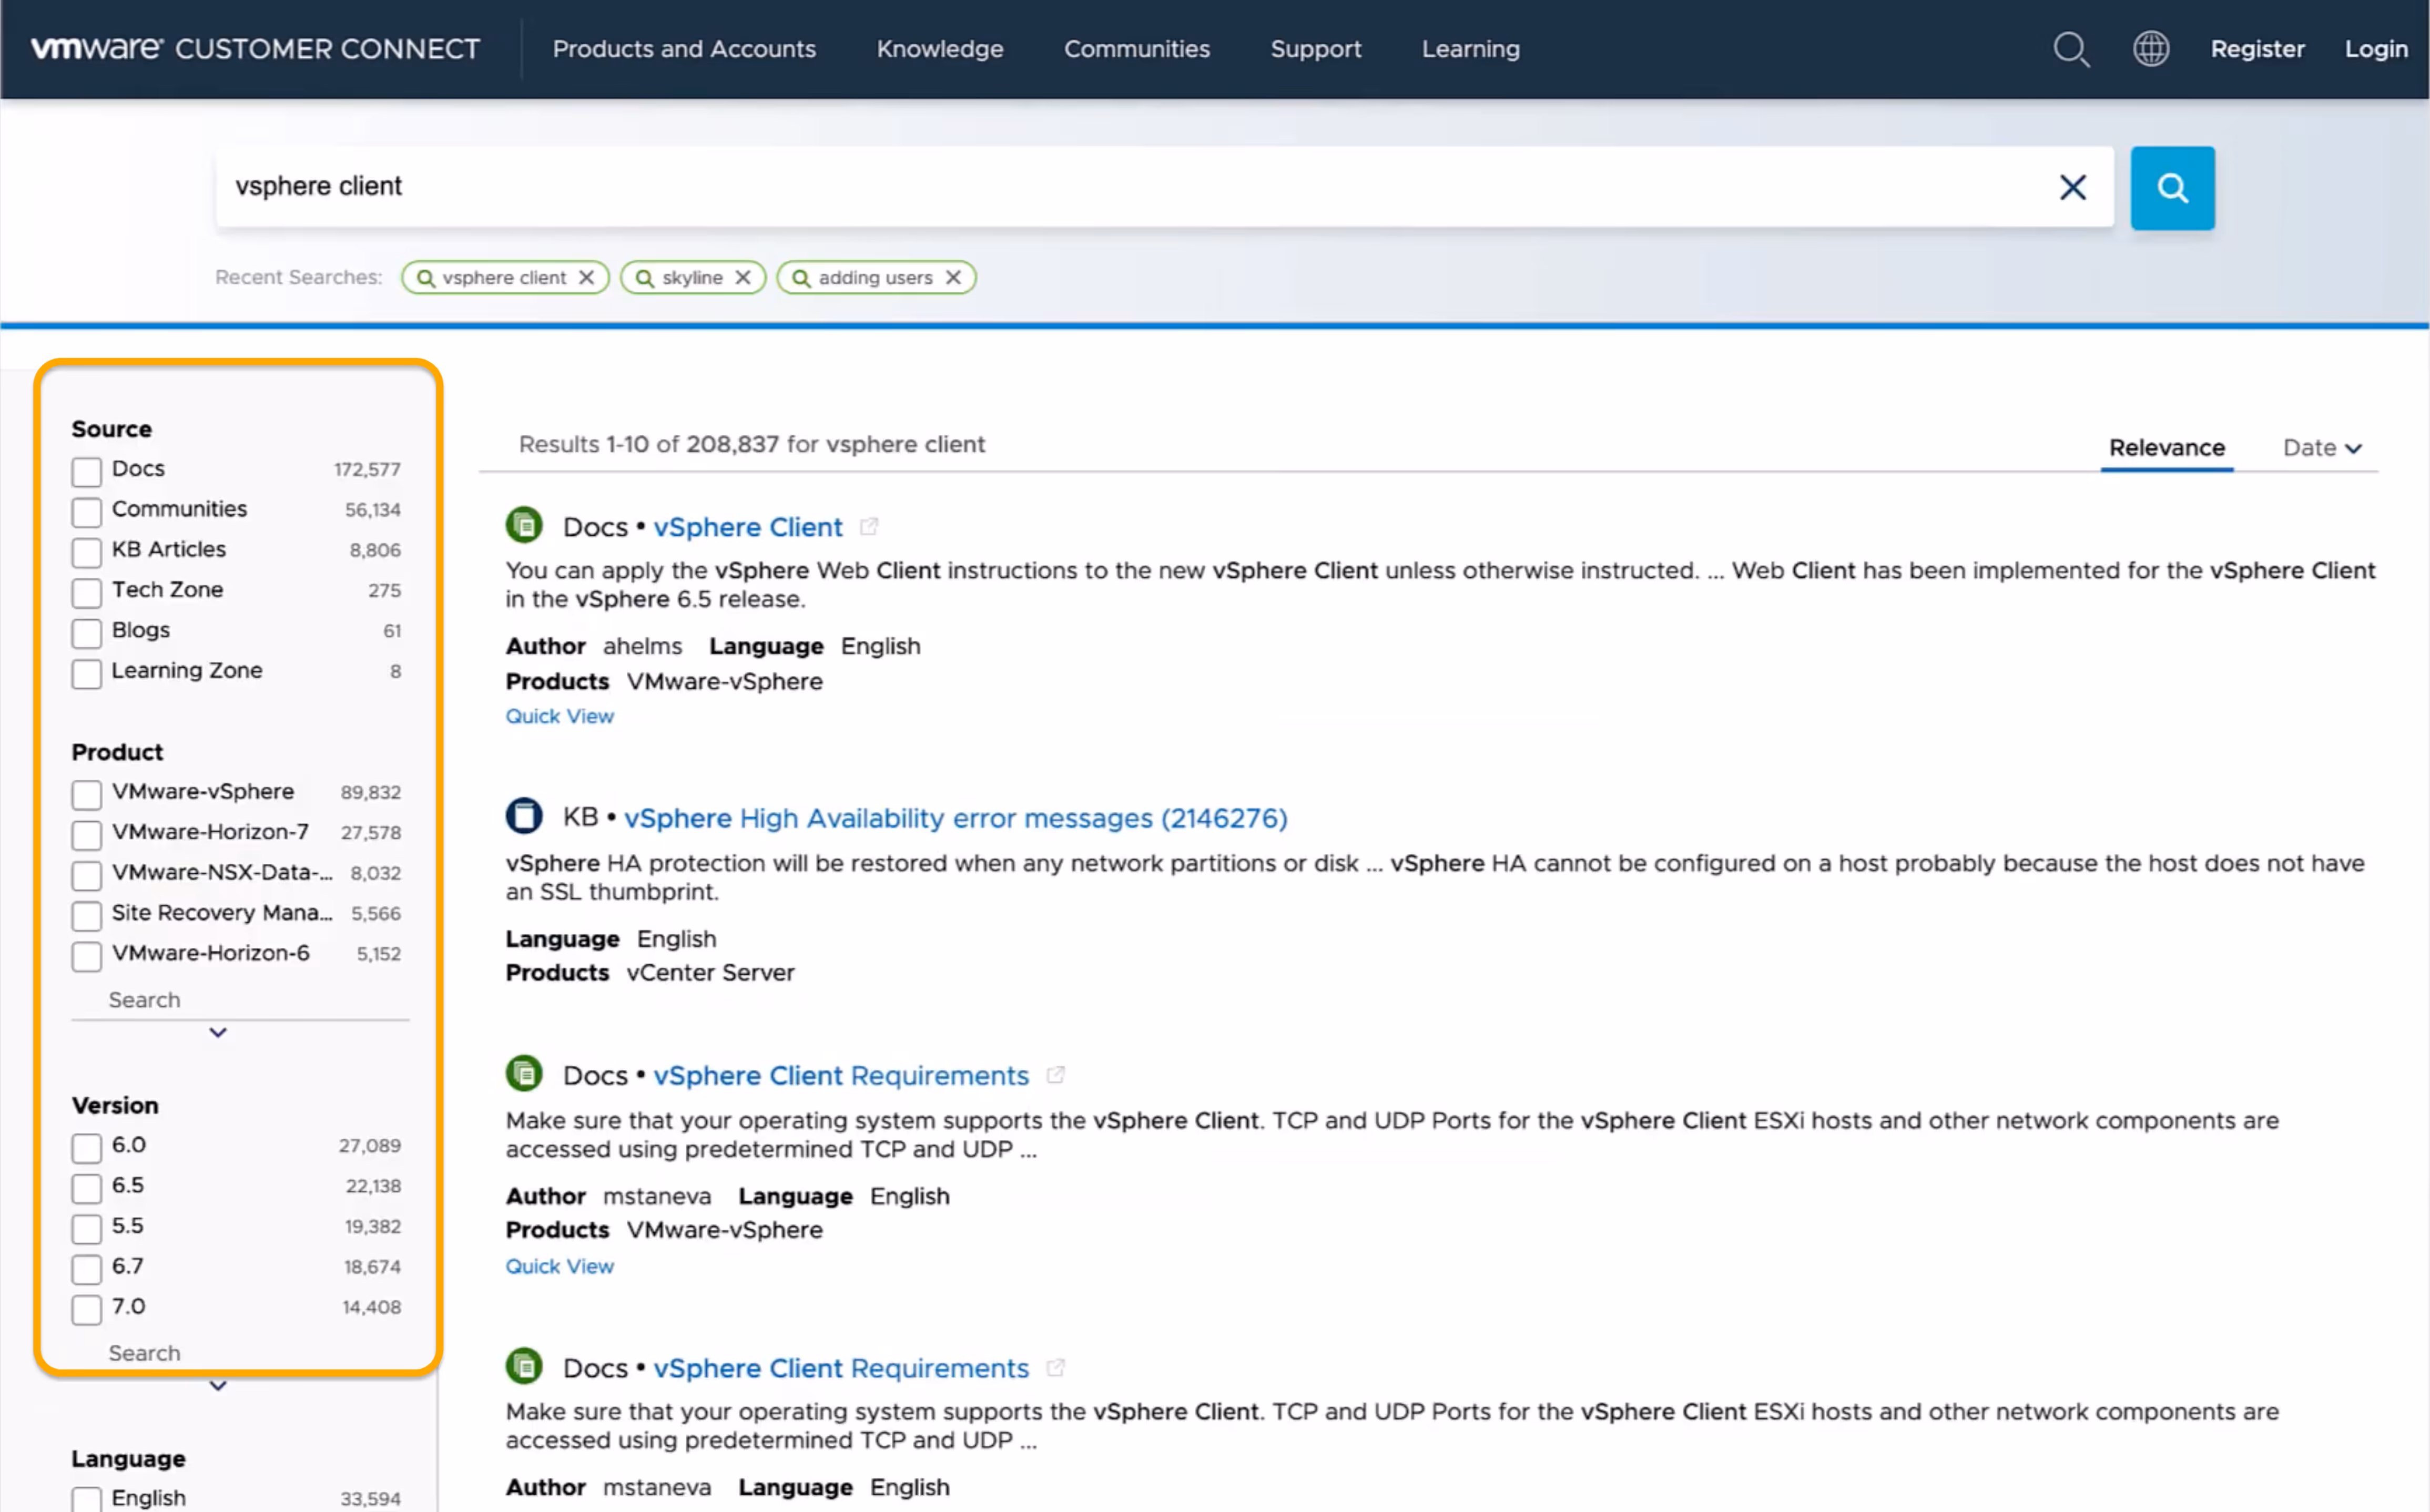2430x1512 pixels.
Task: Clear the search box with X icon
Action: [2072, 187]
